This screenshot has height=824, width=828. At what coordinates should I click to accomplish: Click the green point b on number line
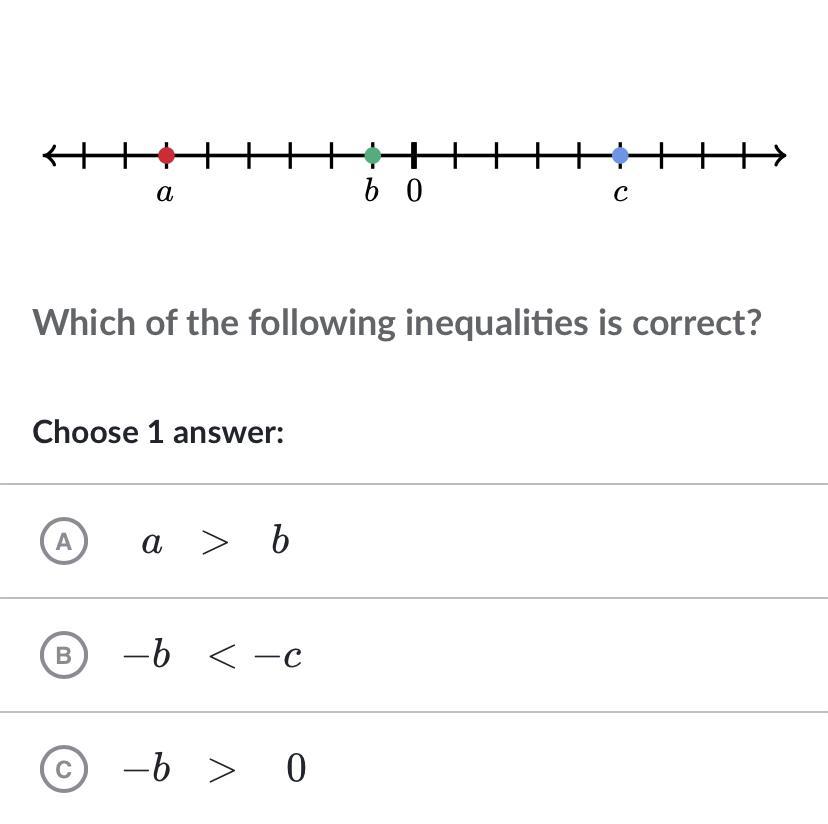click(372, 155)
